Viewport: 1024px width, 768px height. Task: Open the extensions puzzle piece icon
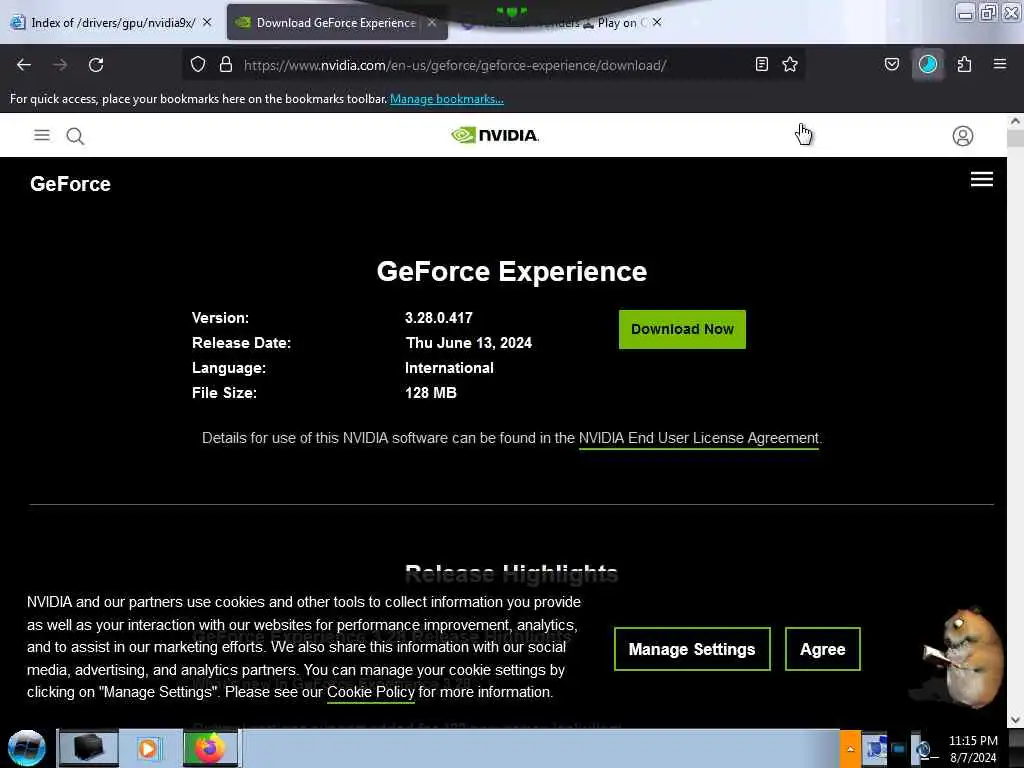coord(964,64)
